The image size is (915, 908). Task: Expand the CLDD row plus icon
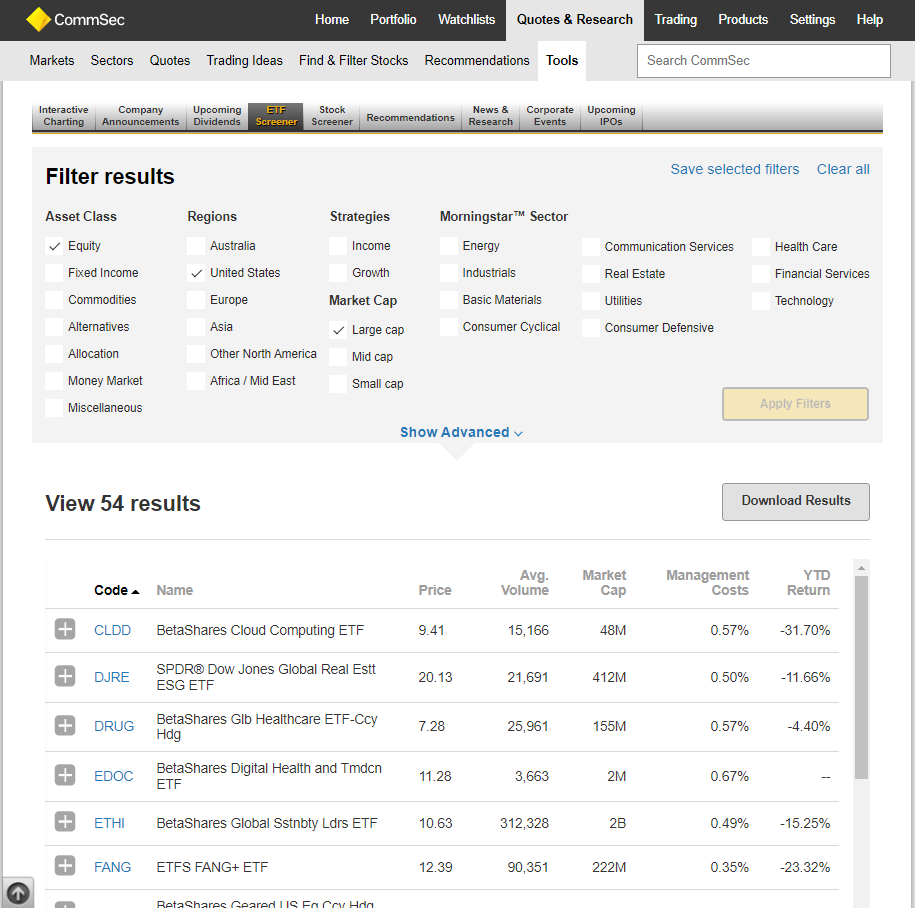[65, 629]
